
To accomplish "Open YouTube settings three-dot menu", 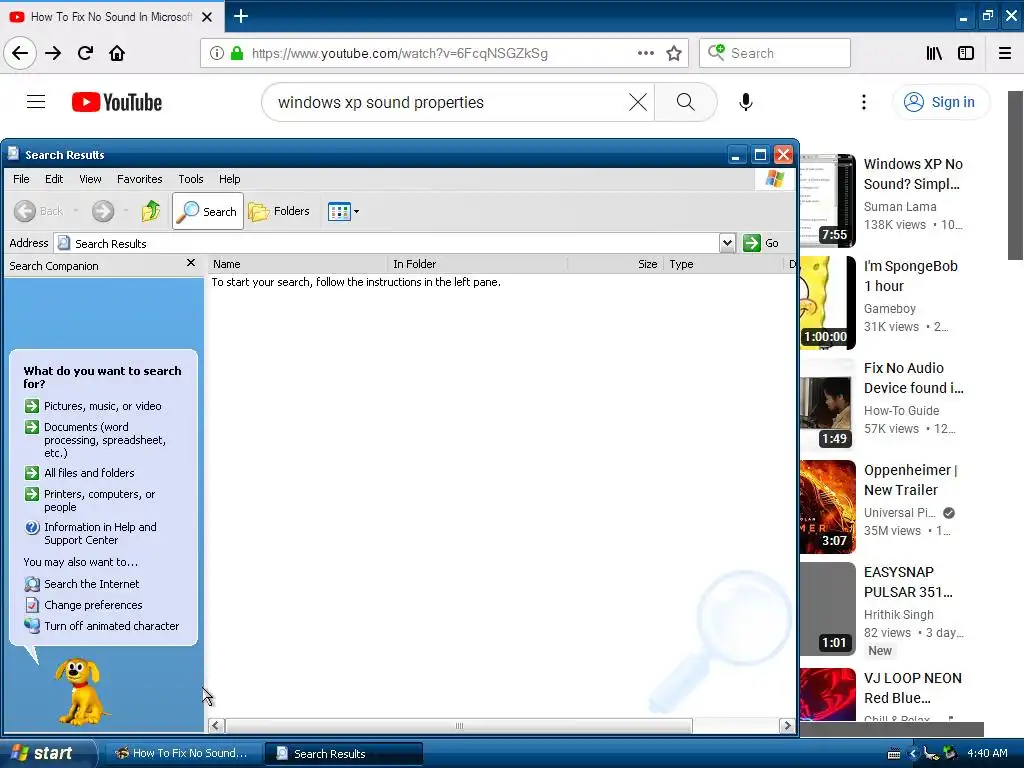I will click(864, 102).
